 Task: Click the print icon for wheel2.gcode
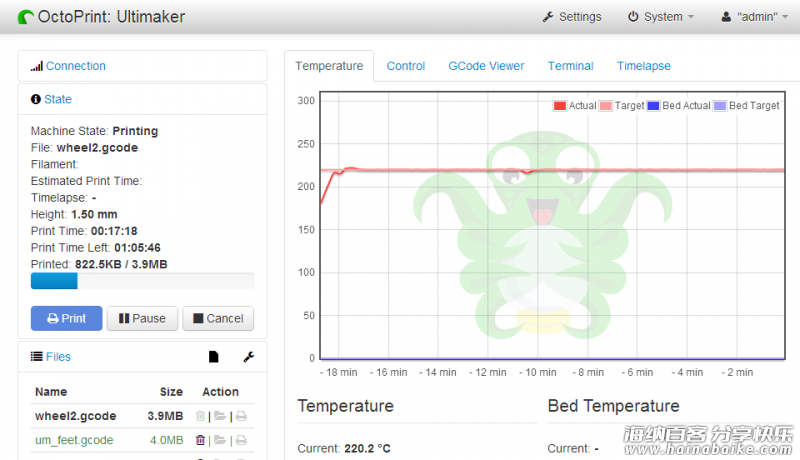(x=241, y=416)
